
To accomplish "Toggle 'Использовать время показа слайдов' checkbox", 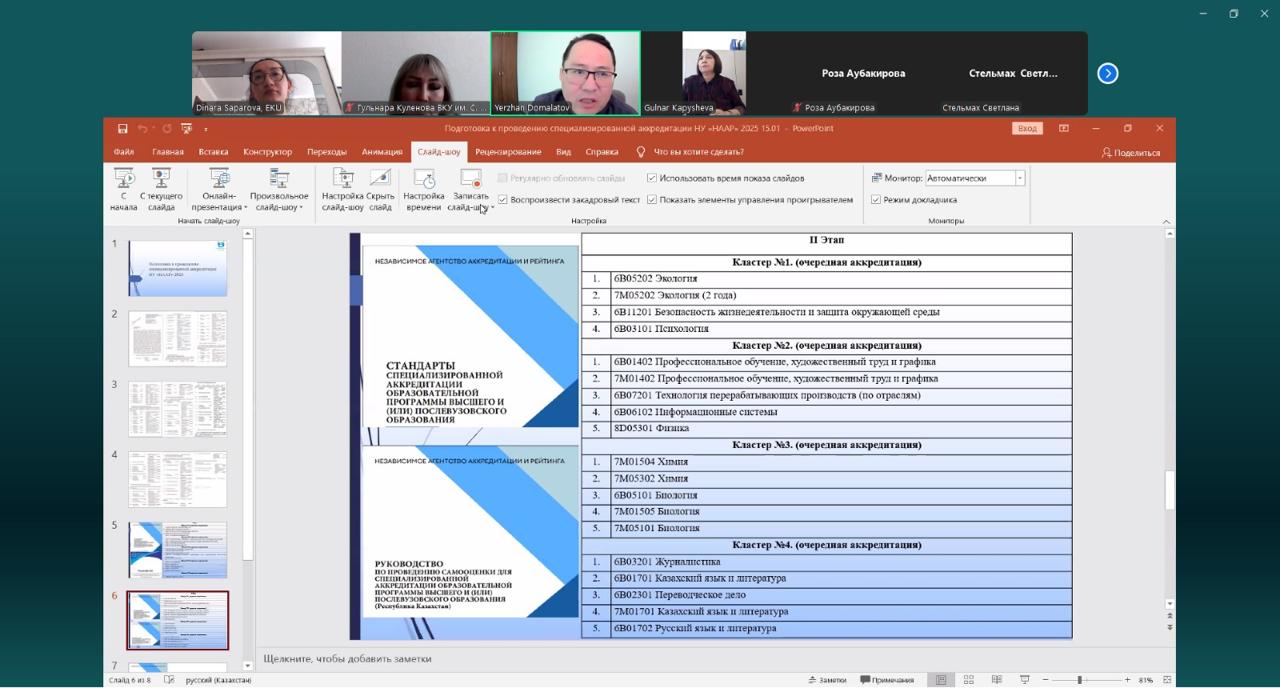I will point(652,178).
